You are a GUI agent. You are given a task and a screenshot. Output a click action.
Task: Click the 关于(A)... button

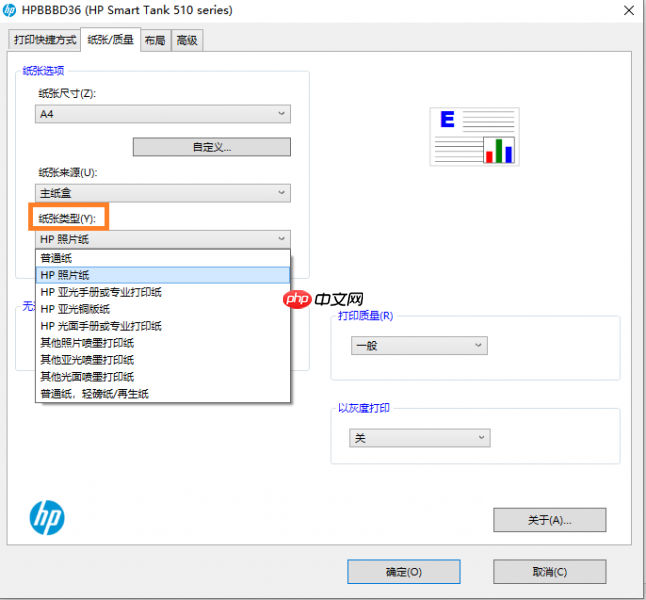[x=550, y=520]
